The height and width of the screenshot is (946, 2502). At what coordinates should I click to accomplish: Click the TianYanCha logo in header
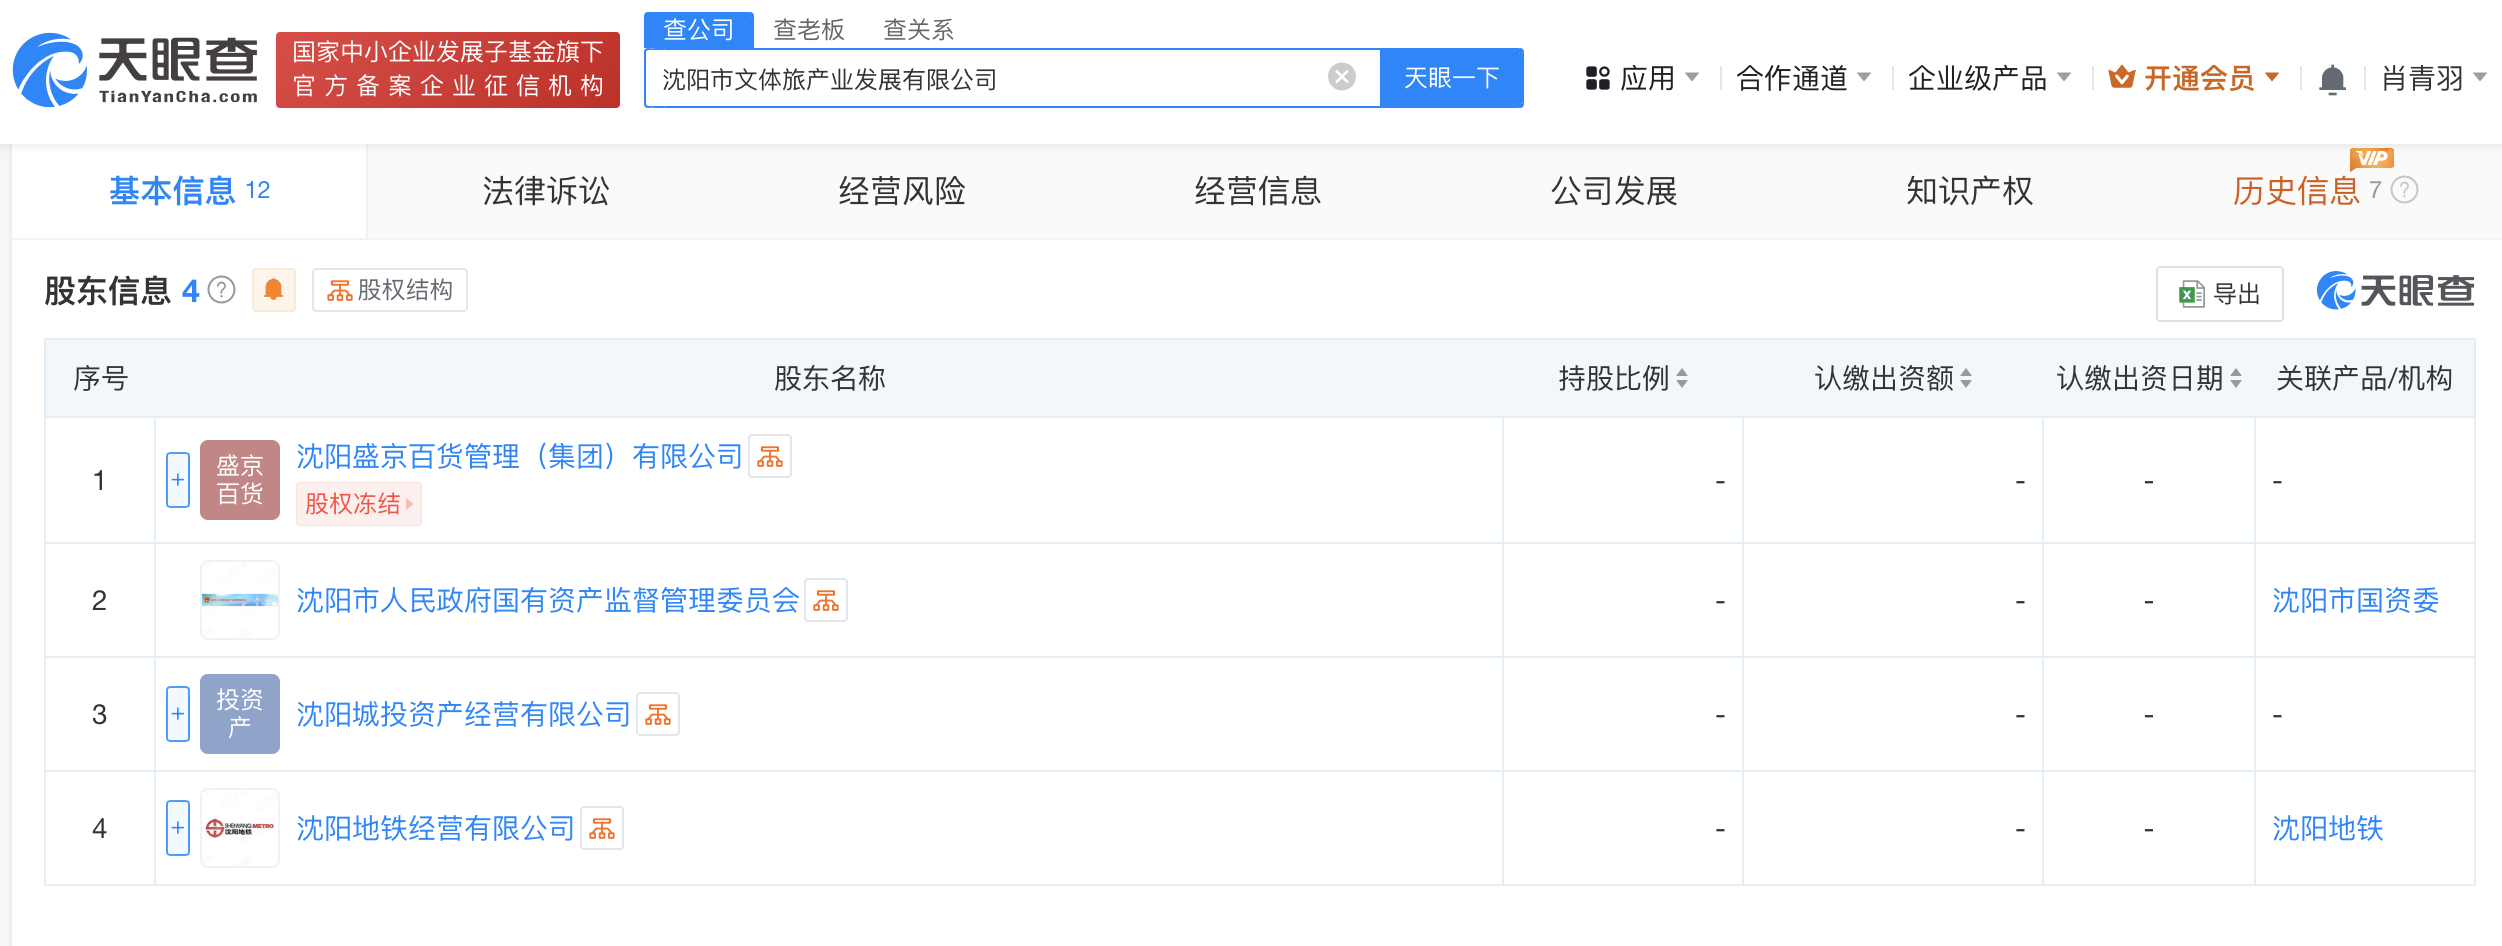136,69
